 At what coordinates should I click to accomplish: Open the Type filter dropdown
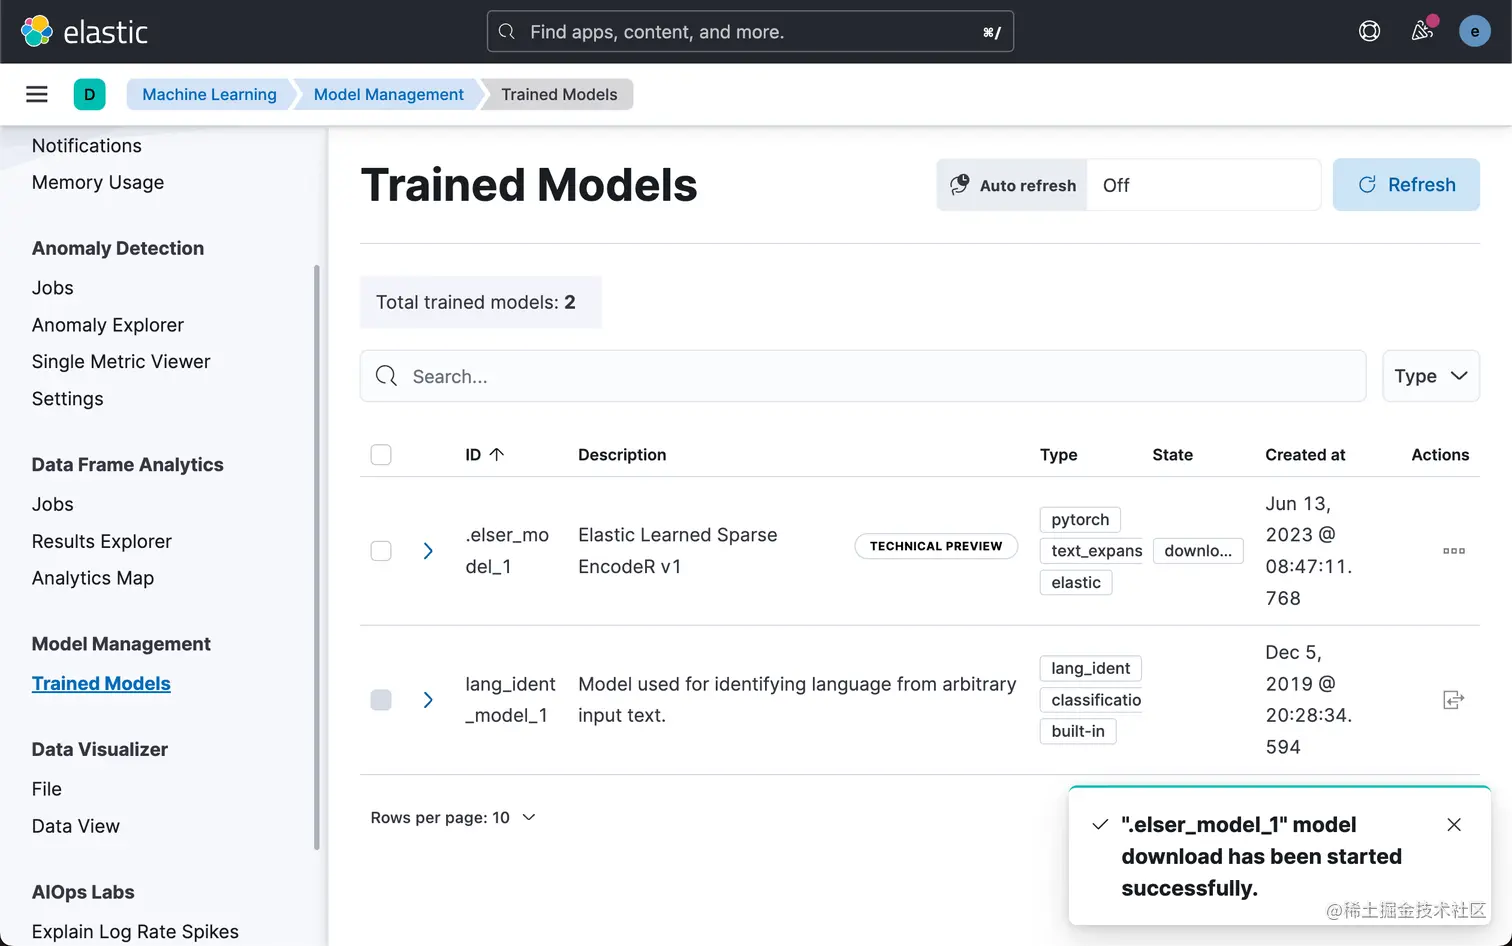[x=1431, y=376]
